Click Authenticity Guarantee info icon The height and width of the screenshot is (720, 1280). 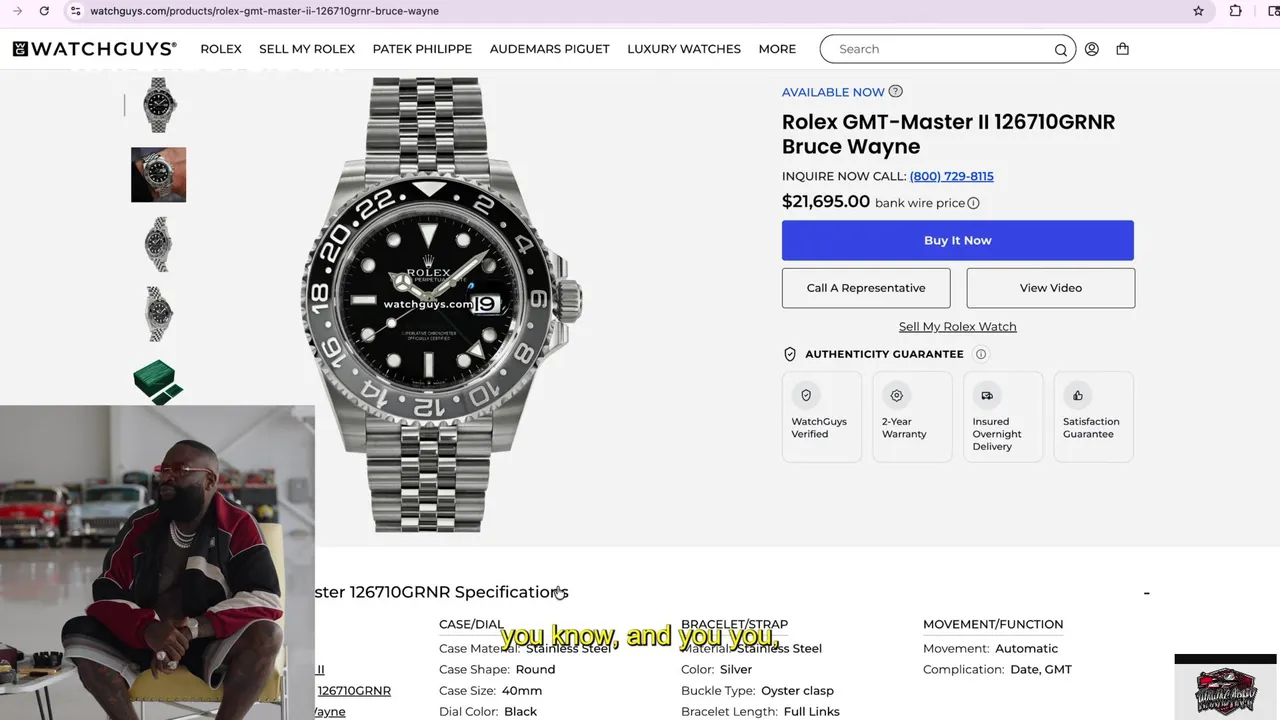[x=981, y=354]
